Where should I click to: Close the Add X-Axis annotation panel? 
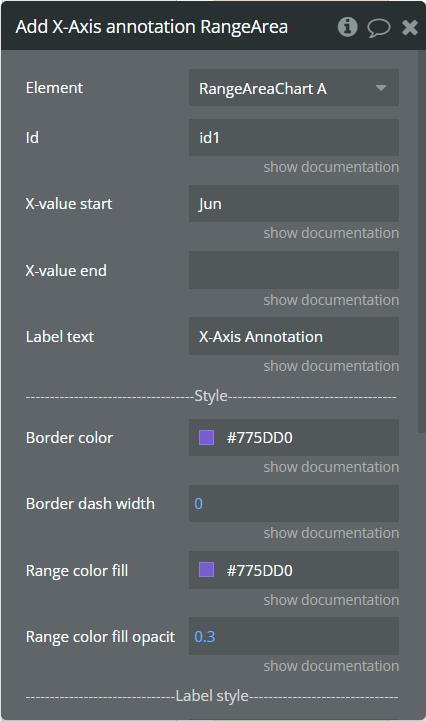409,28
